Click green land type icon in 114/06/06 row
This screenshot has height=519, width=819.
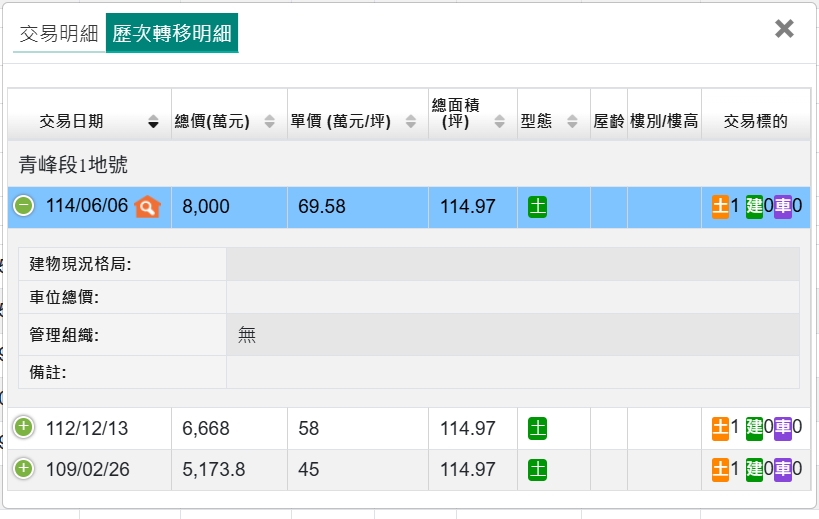[537, 207]
